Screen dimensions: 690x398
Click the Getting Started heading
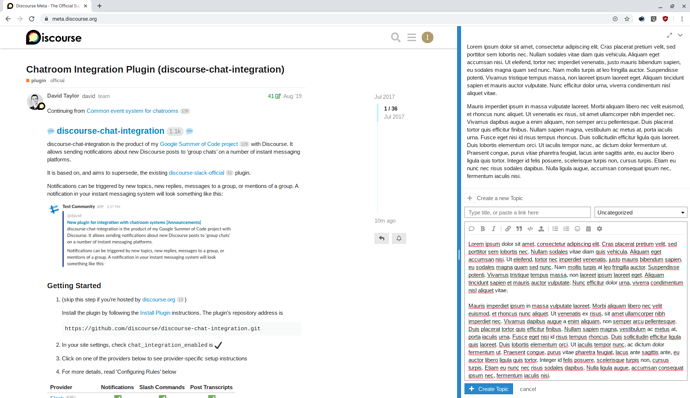[74, 286]
